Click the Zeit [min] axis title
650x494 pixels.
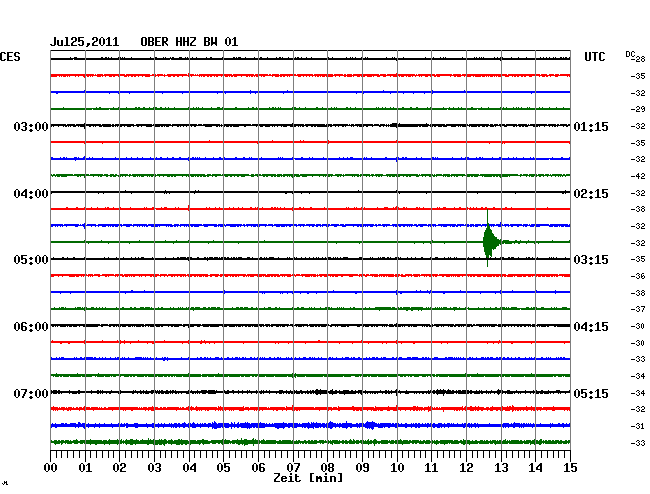[308, 478]
